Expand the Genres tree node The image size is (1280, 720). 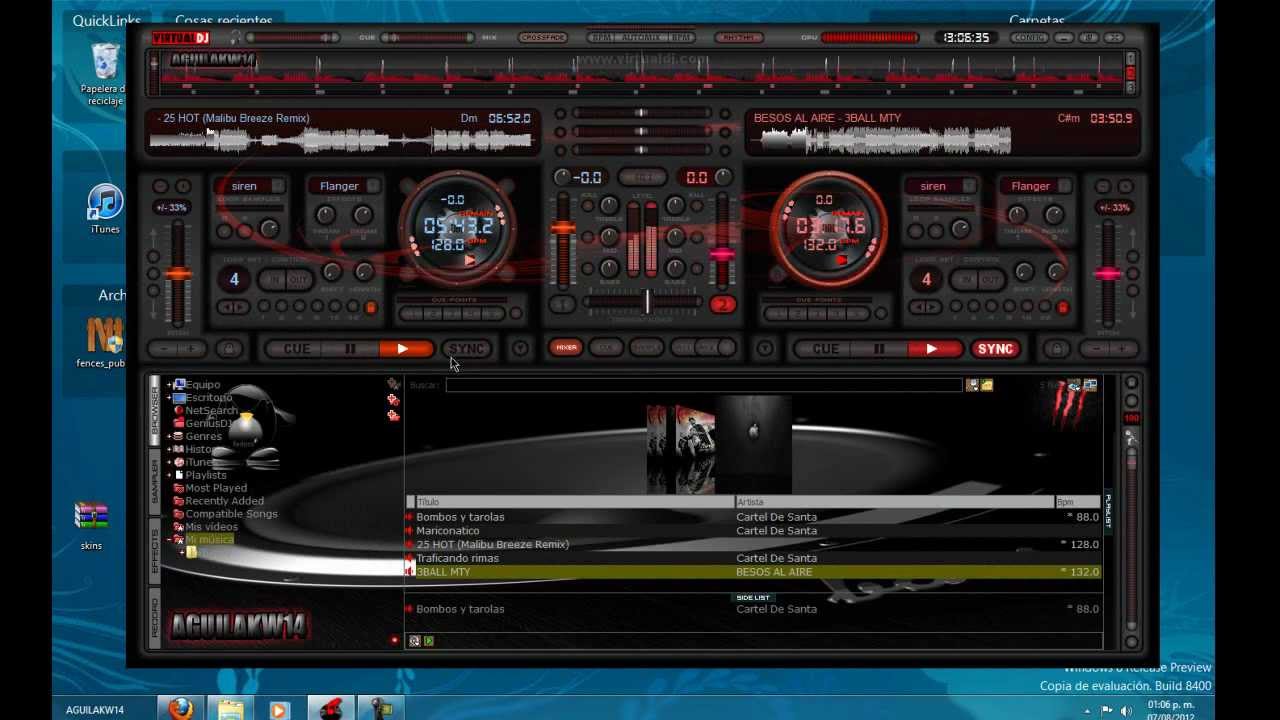169,436
